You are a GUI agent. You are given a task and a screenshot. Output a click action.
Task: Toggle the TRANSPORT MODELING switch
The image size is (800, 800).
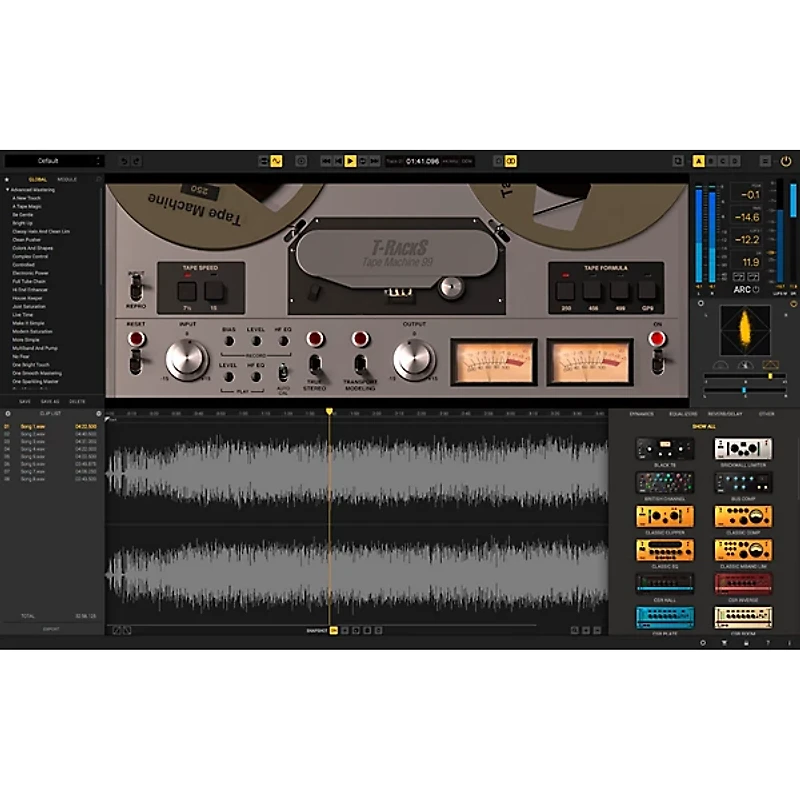(x=360, y=364)
